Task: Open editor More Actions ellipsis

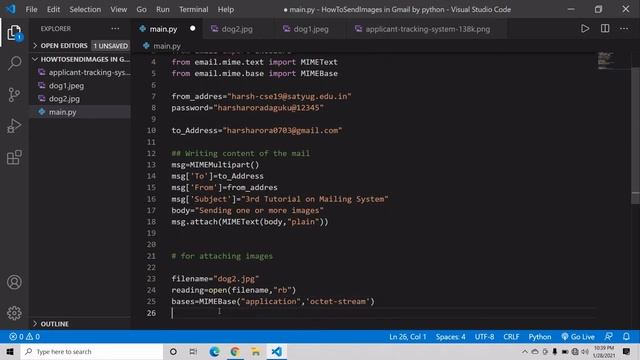Action: click(x=624, y=29)
